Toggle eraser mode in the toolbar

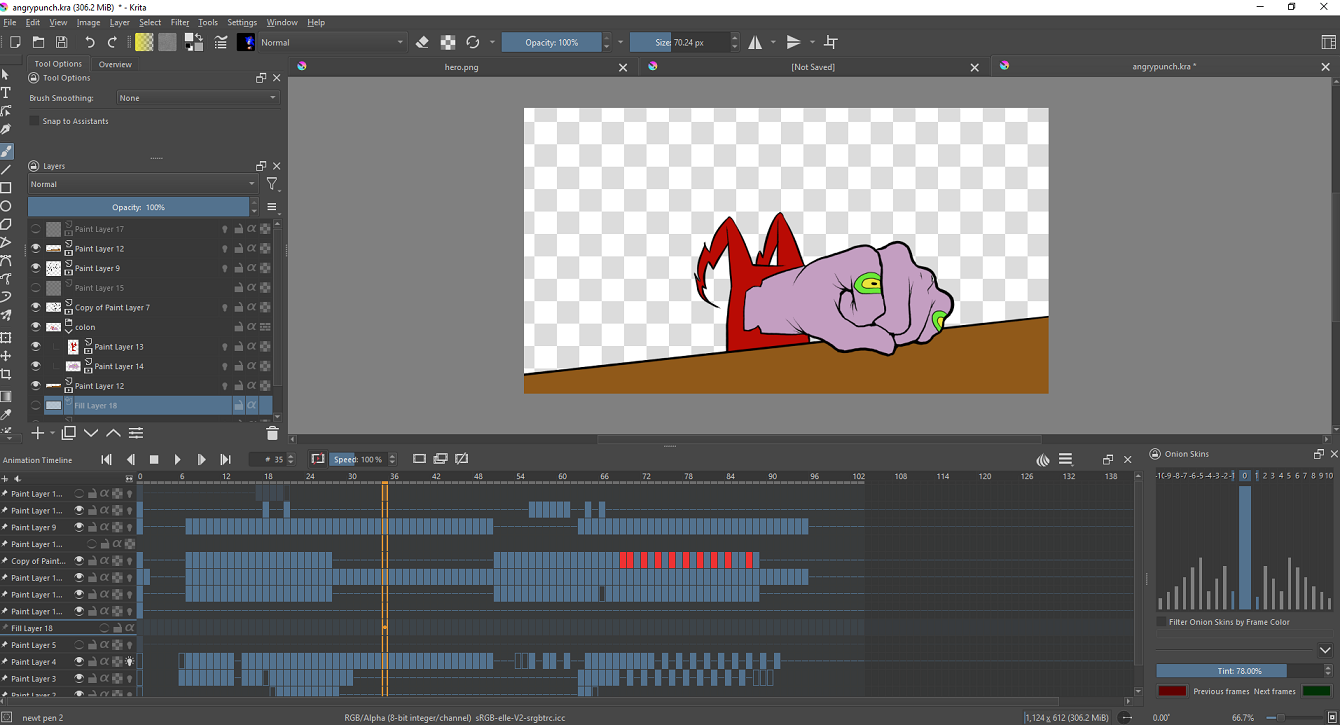tap(422, 42)
